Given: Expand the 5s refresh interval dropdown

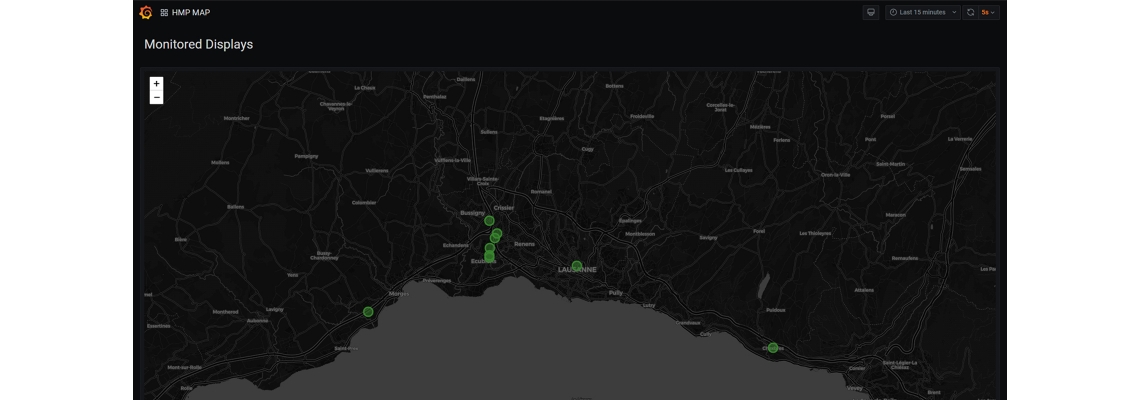Looking at the screenshot, I should [x=989, y=13].
